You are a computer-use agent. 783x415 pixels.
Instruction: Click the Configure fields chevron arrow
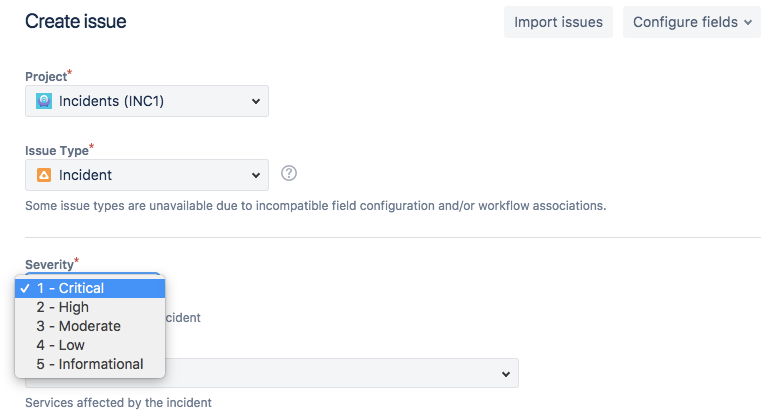pyautogui.click(x=748, y=22)
